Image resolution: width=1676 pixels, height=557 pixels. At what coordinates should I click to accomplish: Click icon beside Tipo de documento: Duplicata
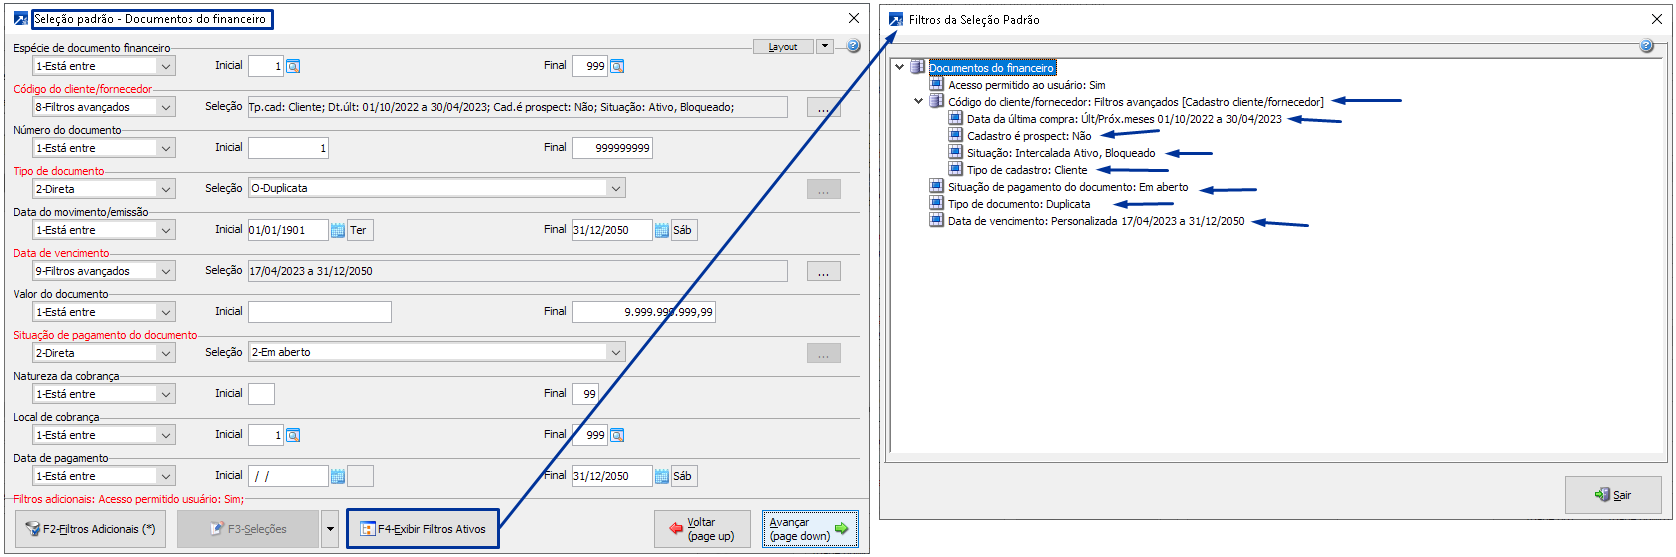(x=936, y=203)
